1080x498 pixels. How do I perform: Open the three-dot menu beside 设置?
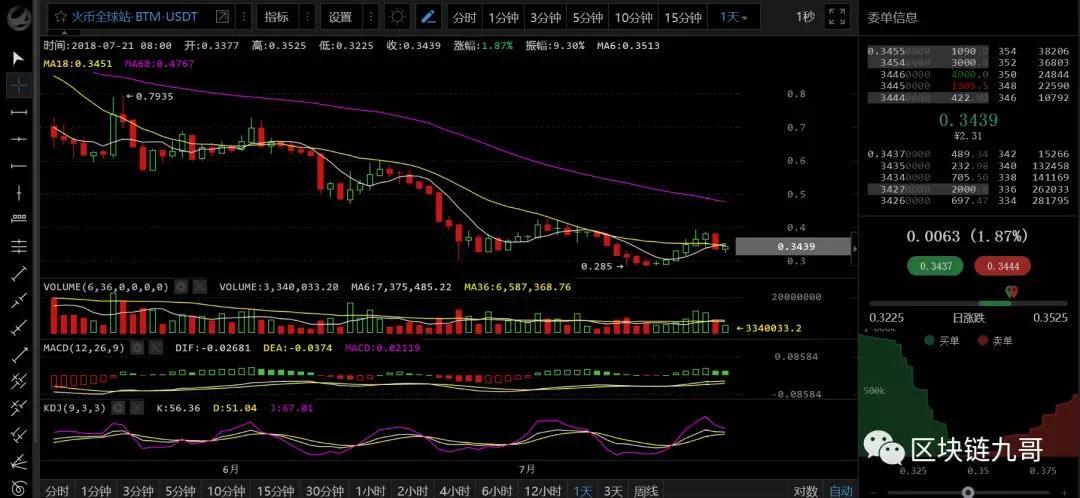coord(371,17)
